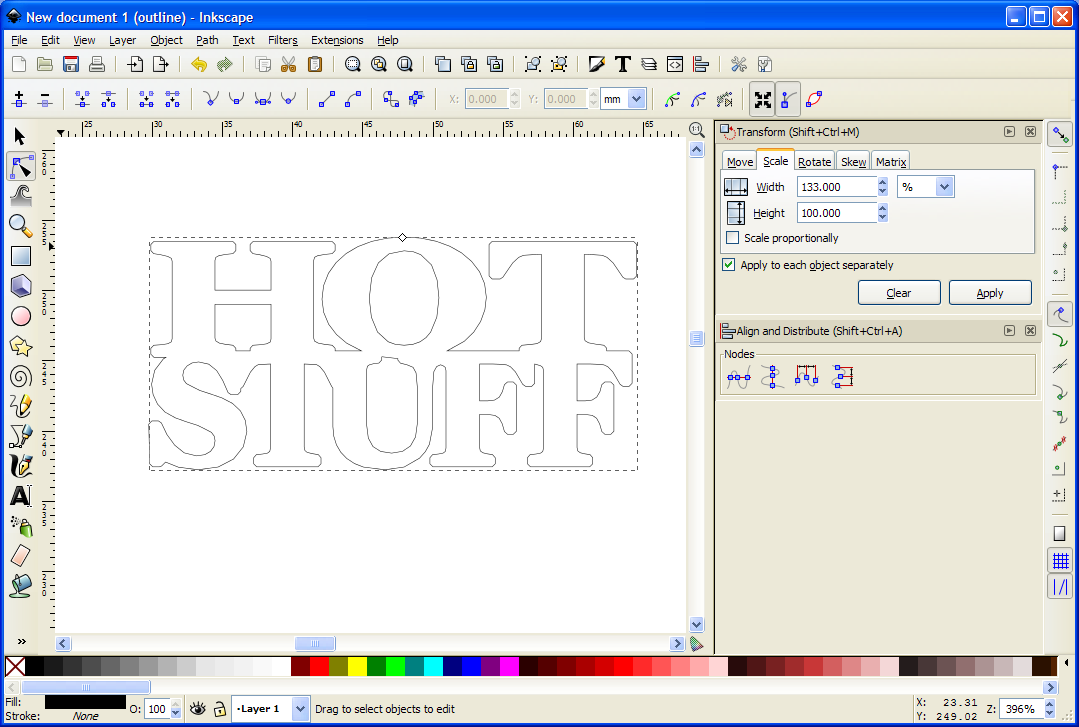The width and height of the screenshot is (1079, 727).
Task: Select the Selector arrow tool
Action: pyautogui.click(x=20, y=136)
